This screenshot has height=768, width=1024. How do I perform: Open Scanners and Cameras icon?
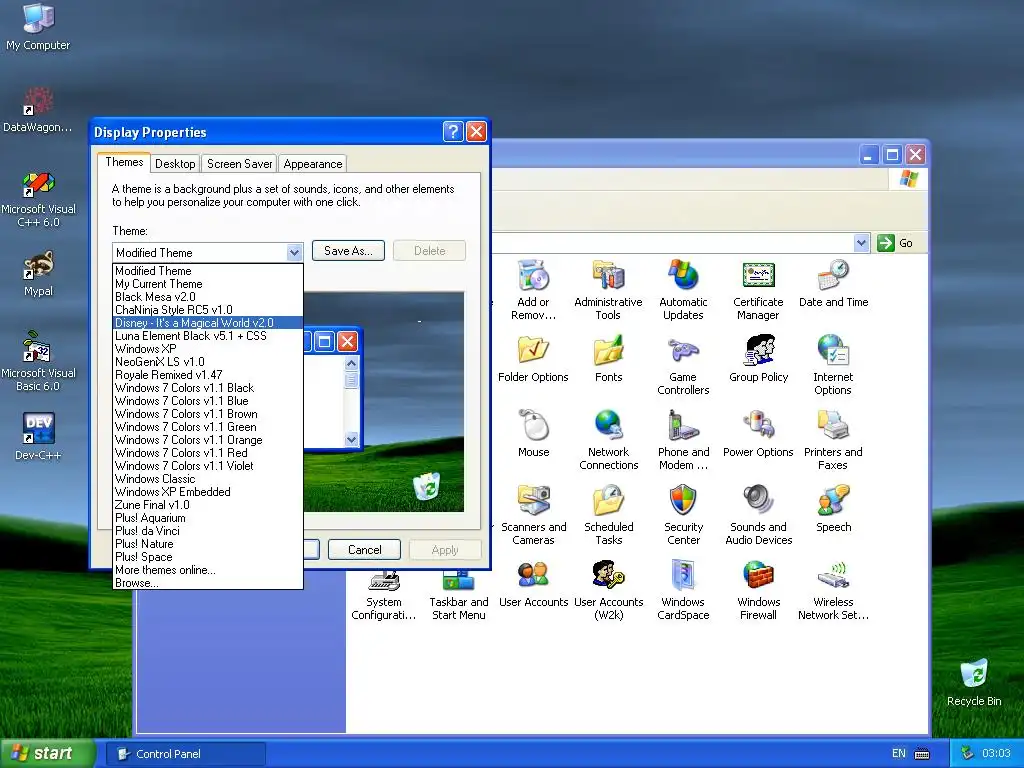534,515
